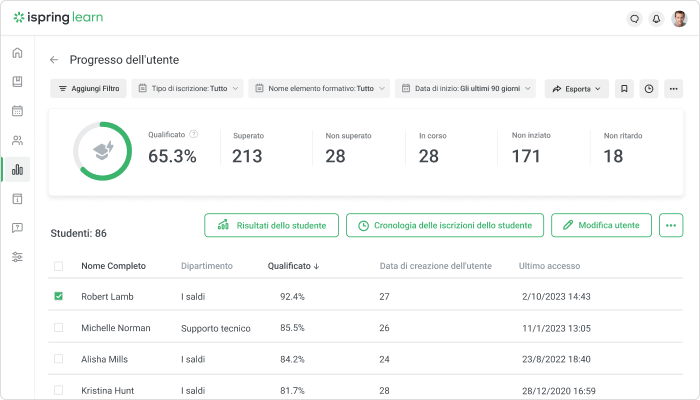This screenshot has height=400, width=700.
Task: Click the ispring learn logo
Action: pyautogui.click(x=58, y=17)
